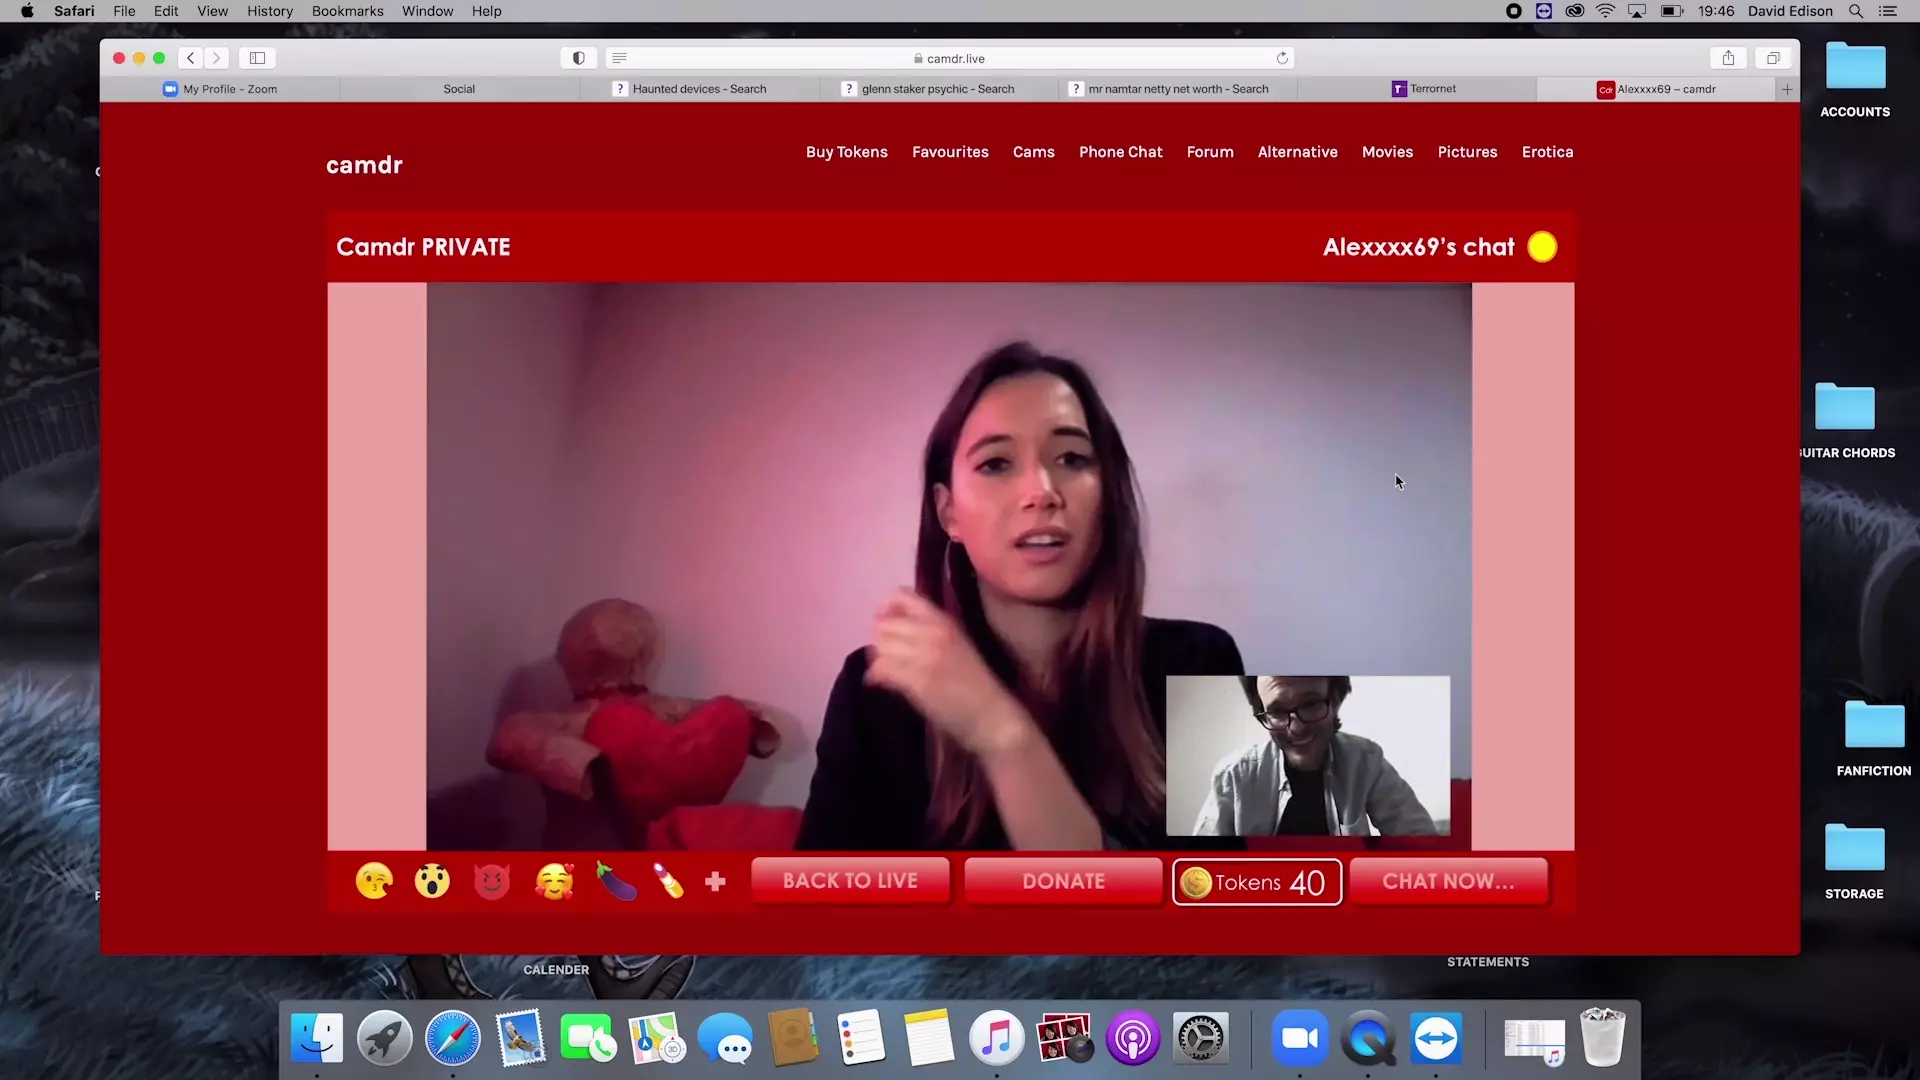Screen dimensions: 1920x1080
Task: Open more emojis with the plus icon
Action: [x=715, y=882]
